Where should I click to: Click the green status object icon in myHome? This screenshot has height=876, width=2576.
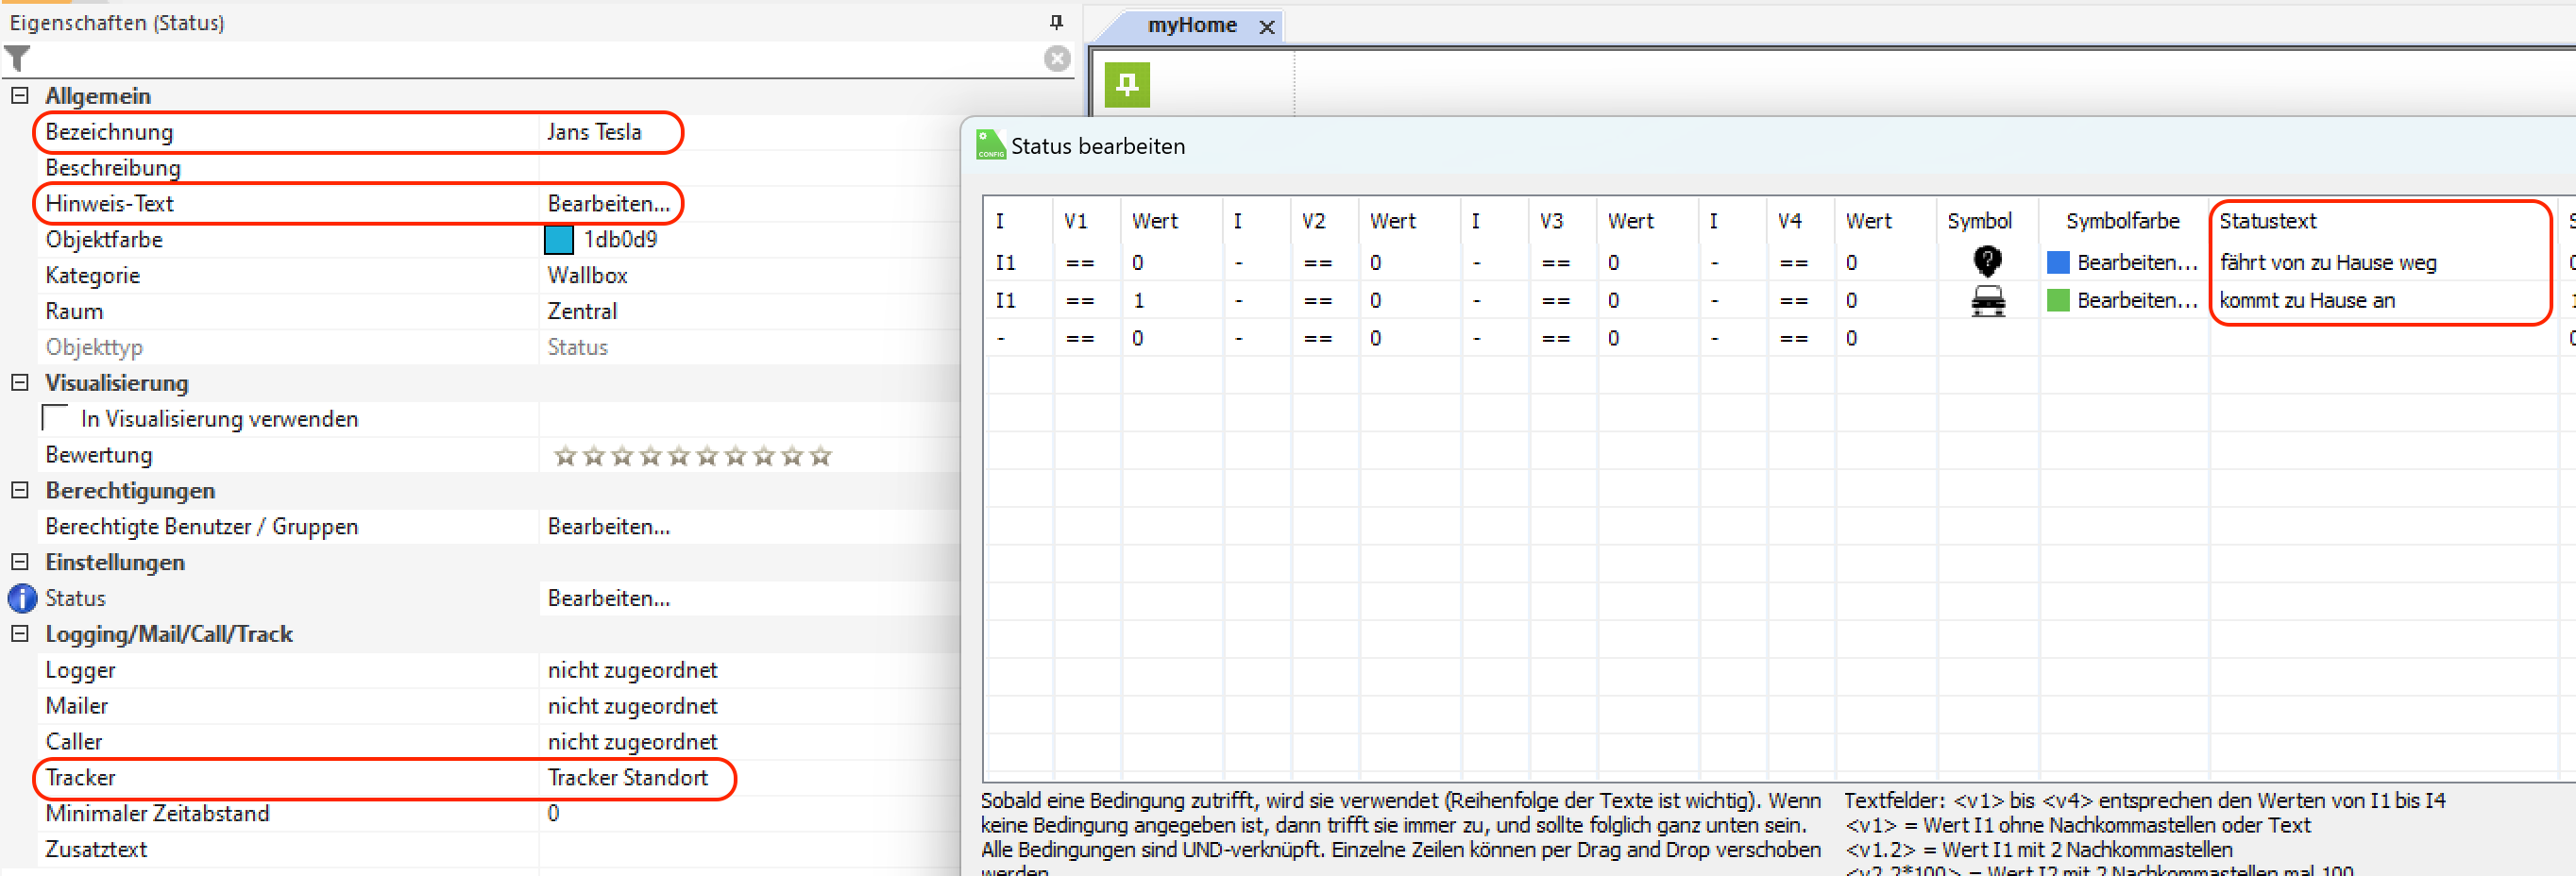pyautogui.click(x=1127, y=84)
